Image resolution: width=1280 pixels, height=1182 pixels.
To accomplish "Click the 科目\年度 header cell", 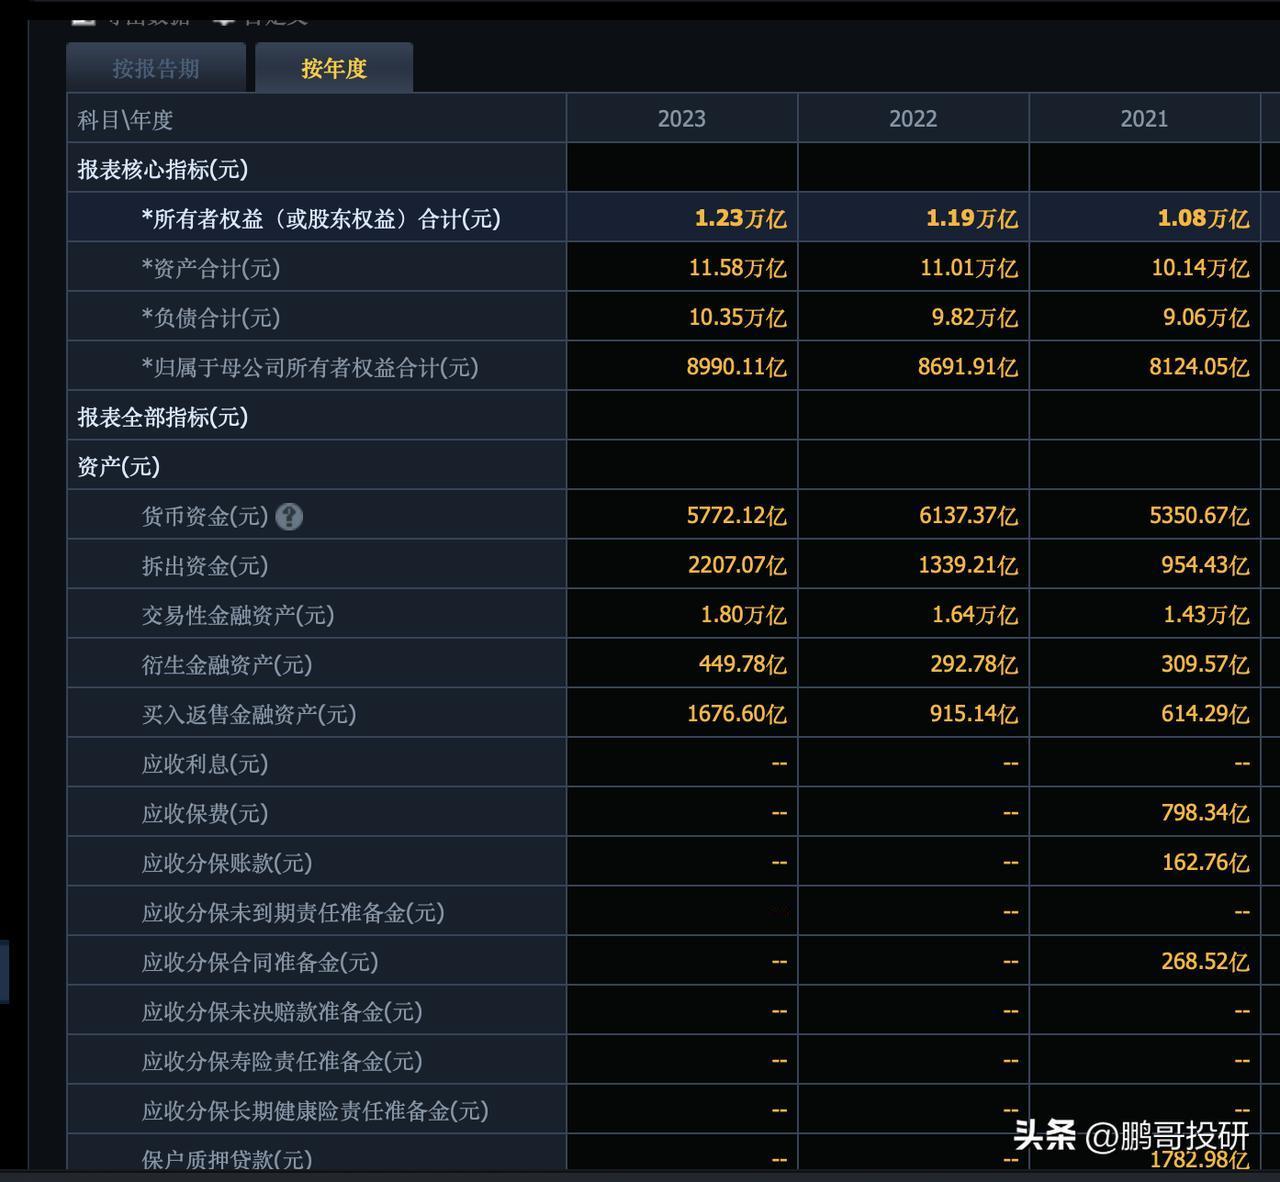I will (316, 119).
